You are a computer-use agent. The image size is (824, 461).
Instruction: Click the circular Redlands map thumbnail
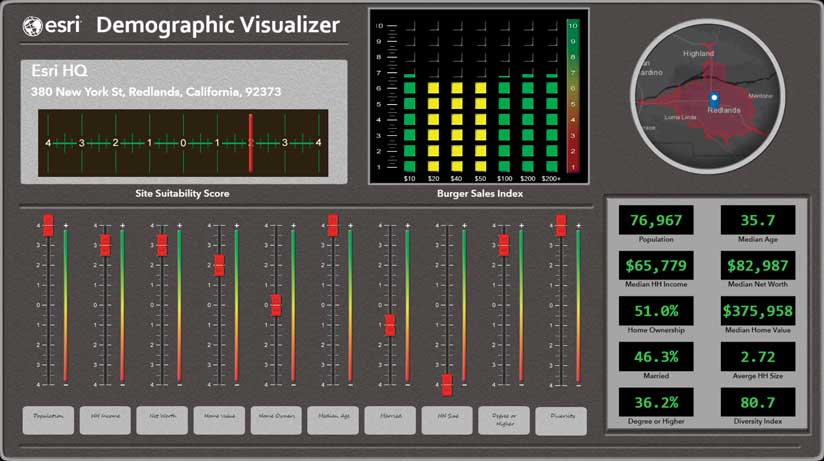pos(708,97)
